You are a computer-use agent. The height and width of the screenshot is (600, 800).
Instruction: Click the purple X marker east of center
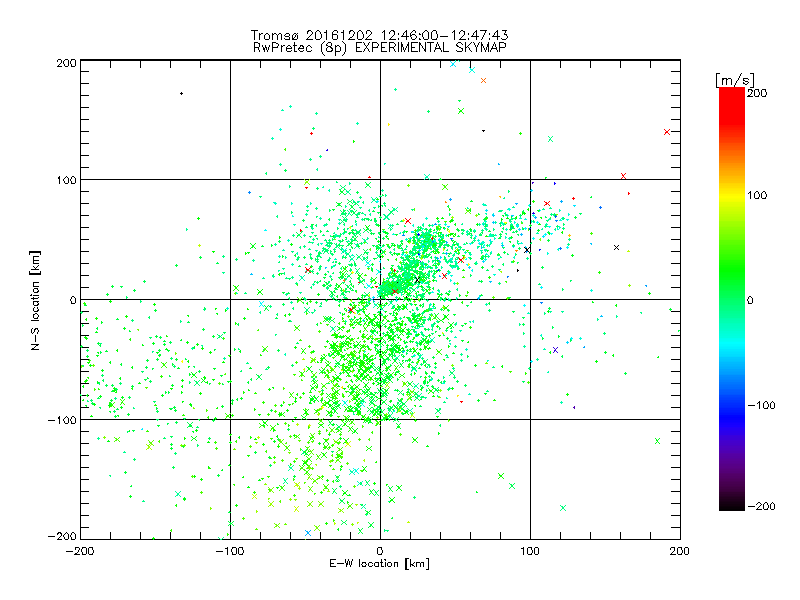pos(556,350)
